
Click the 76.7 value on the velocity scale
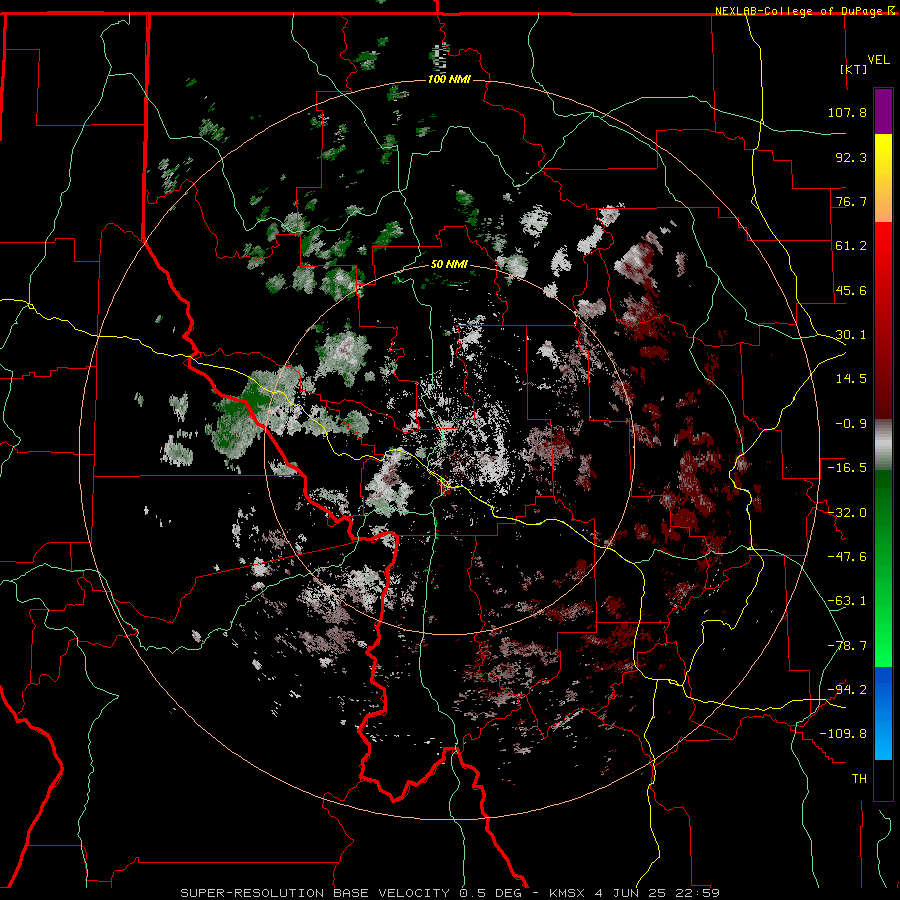pyautogui.click(x=851, y=201)
